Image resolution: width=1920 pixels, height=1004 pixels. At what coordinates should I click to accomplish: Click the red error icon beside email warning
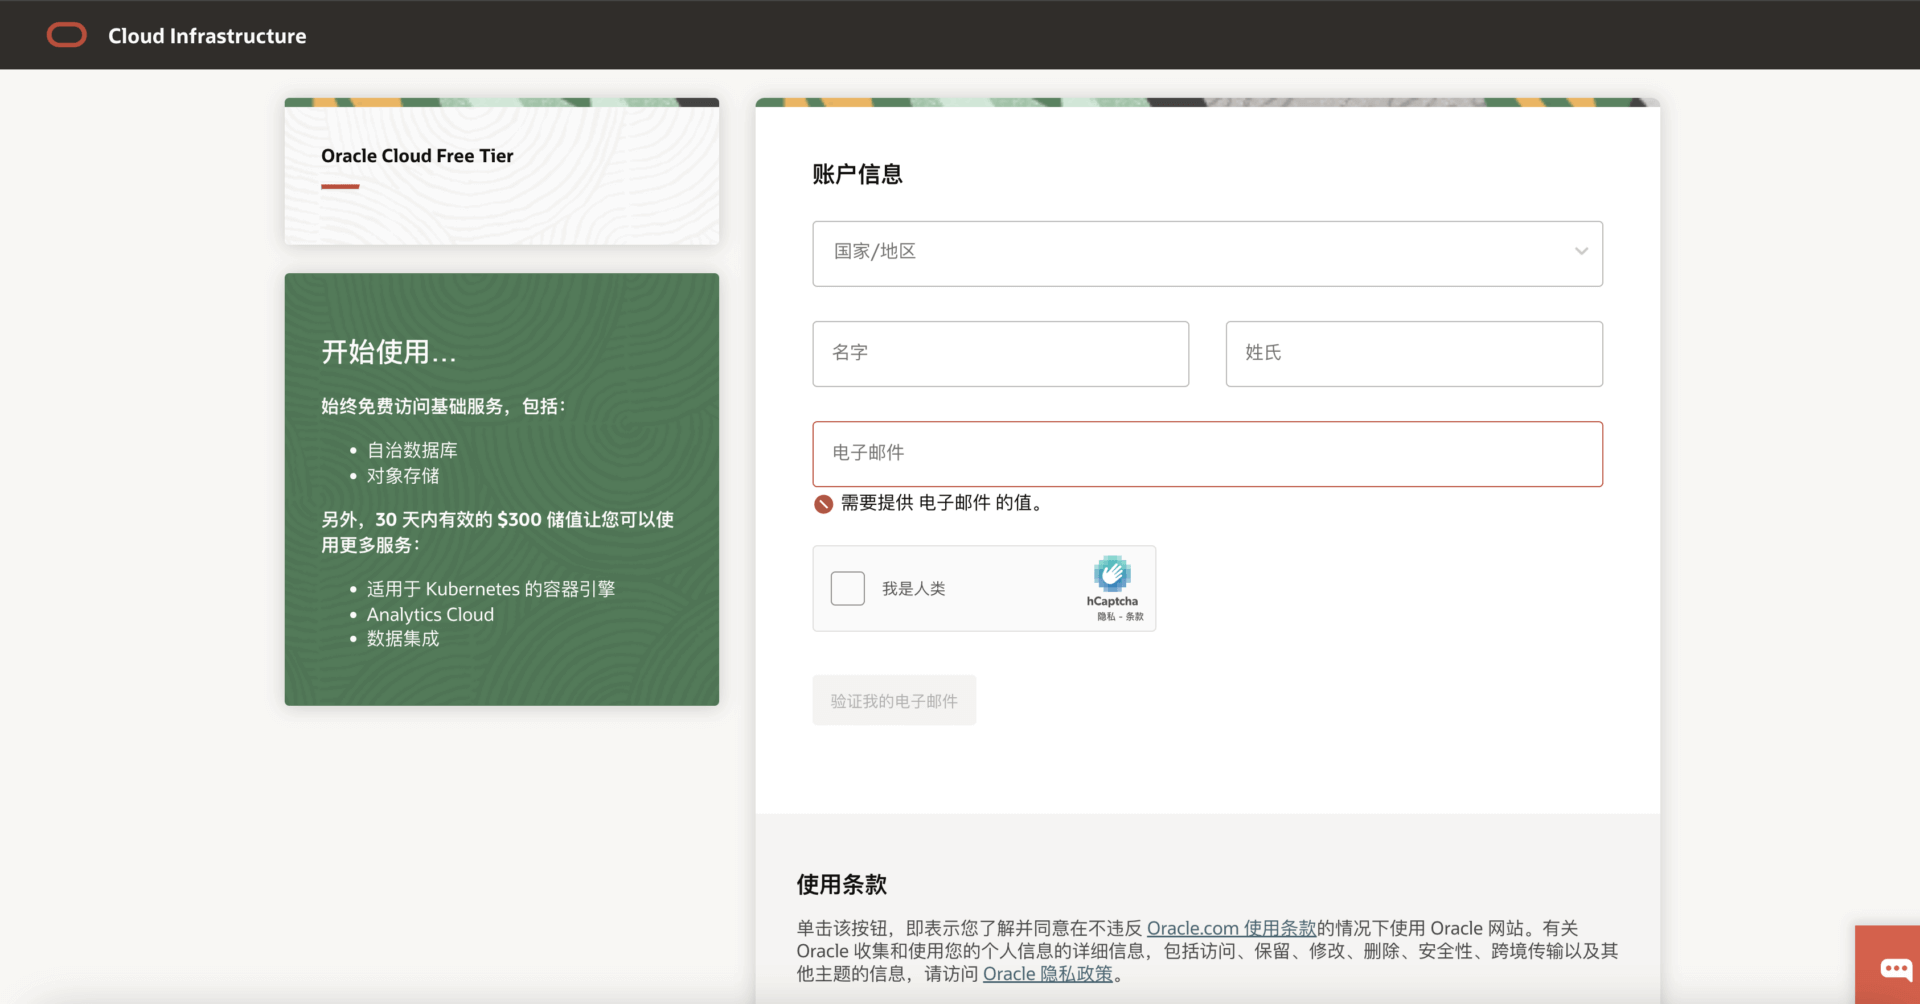823,504
